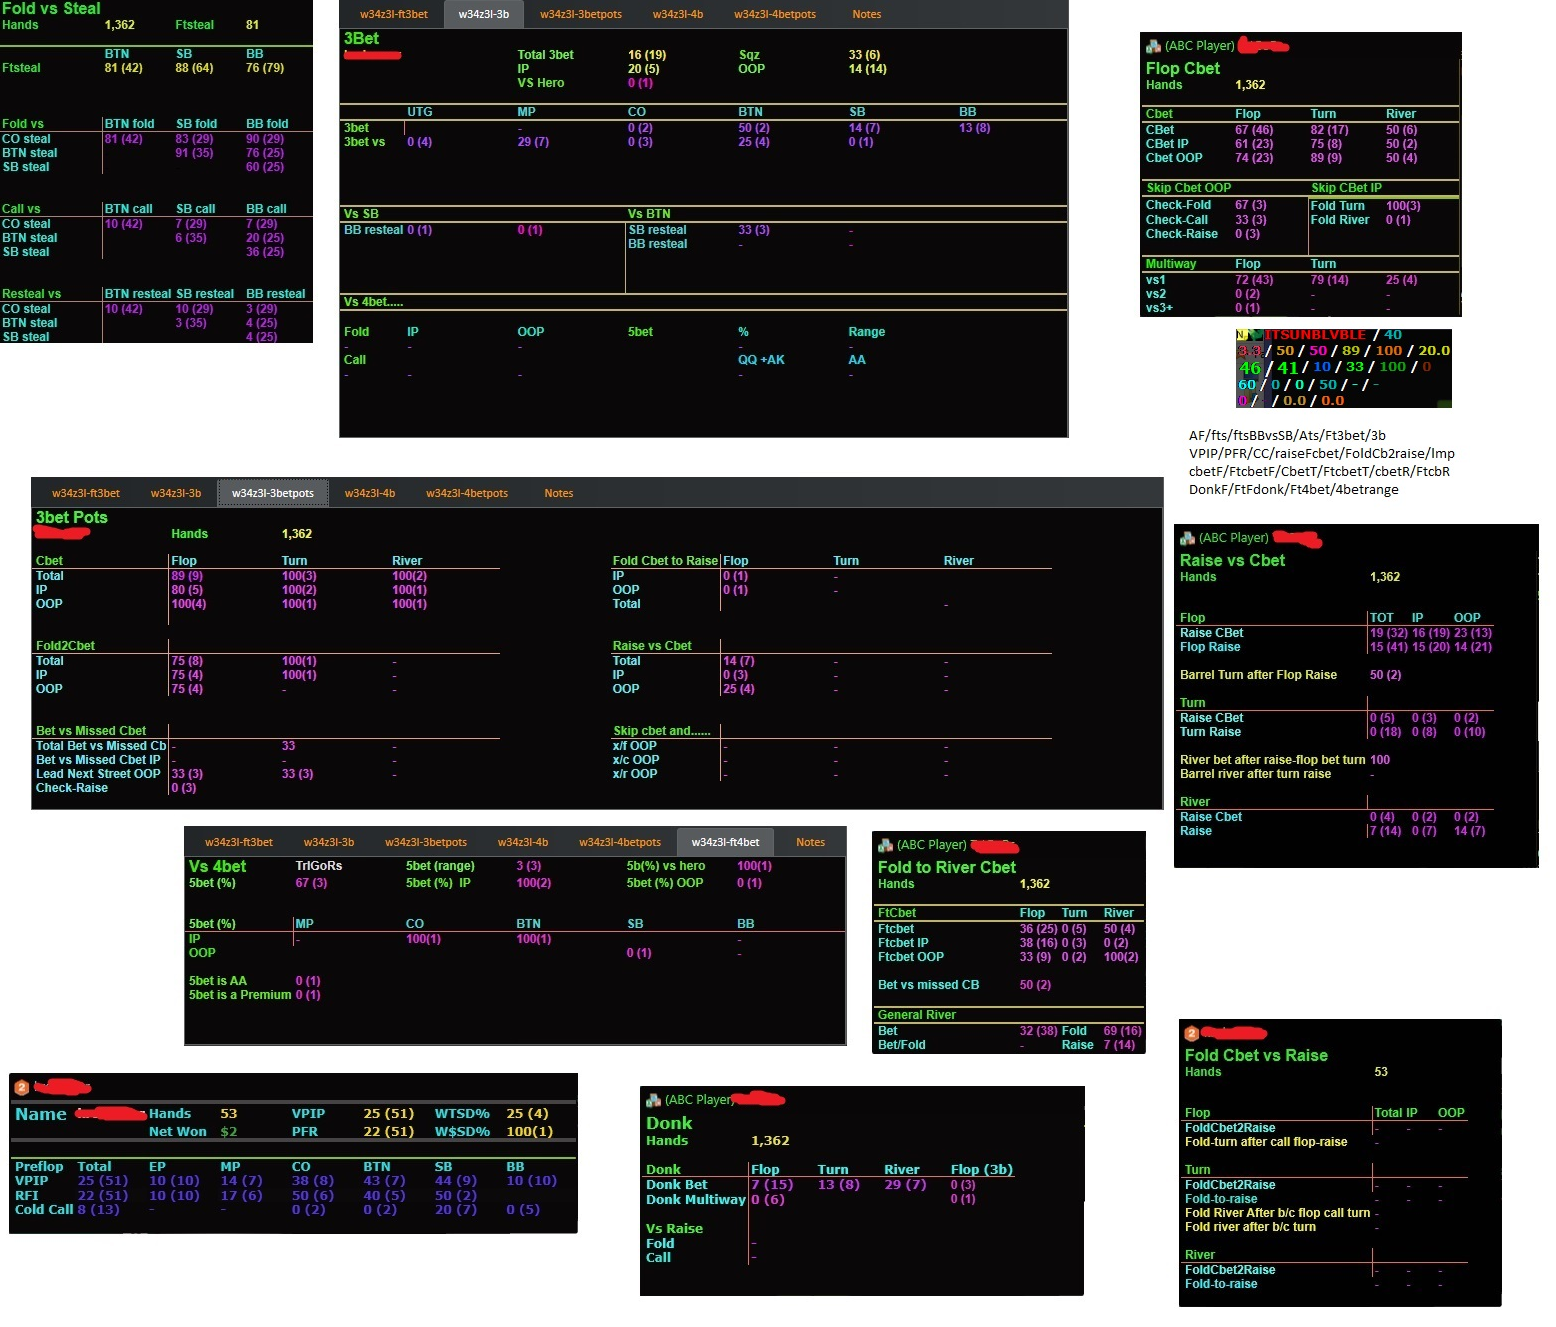1556x1327 pixels.
Task: Click the 'General River' section header
Action: click(x=917, y=1015)
